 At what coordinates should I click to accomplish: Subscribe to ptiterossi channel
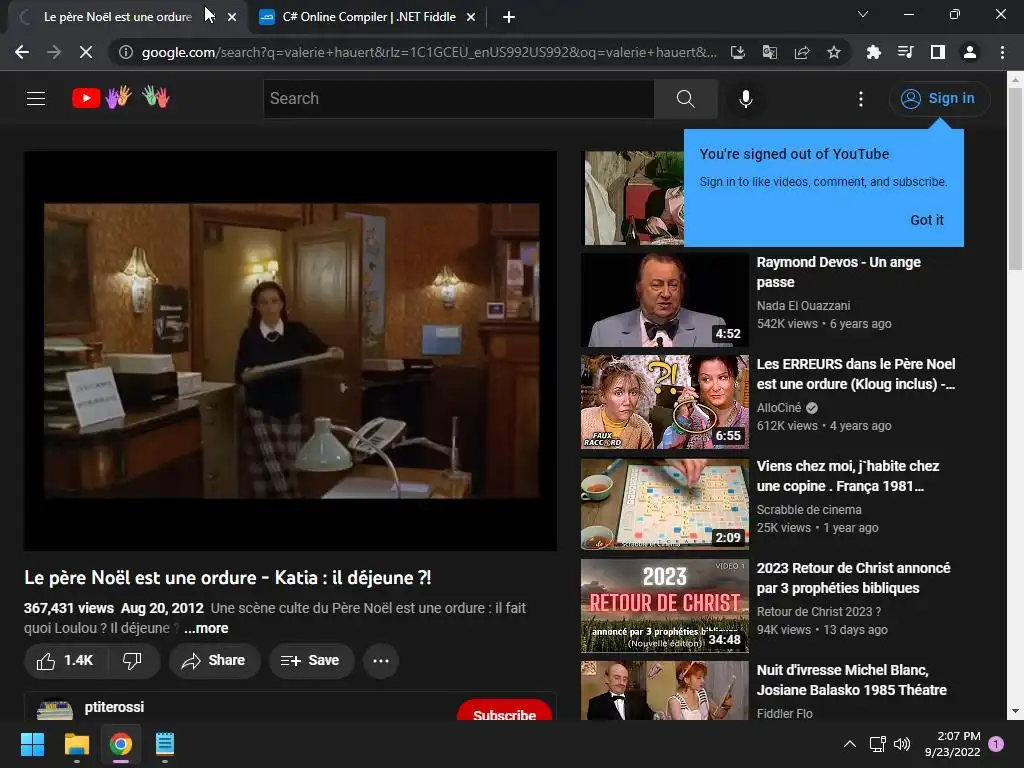[504, 712]
